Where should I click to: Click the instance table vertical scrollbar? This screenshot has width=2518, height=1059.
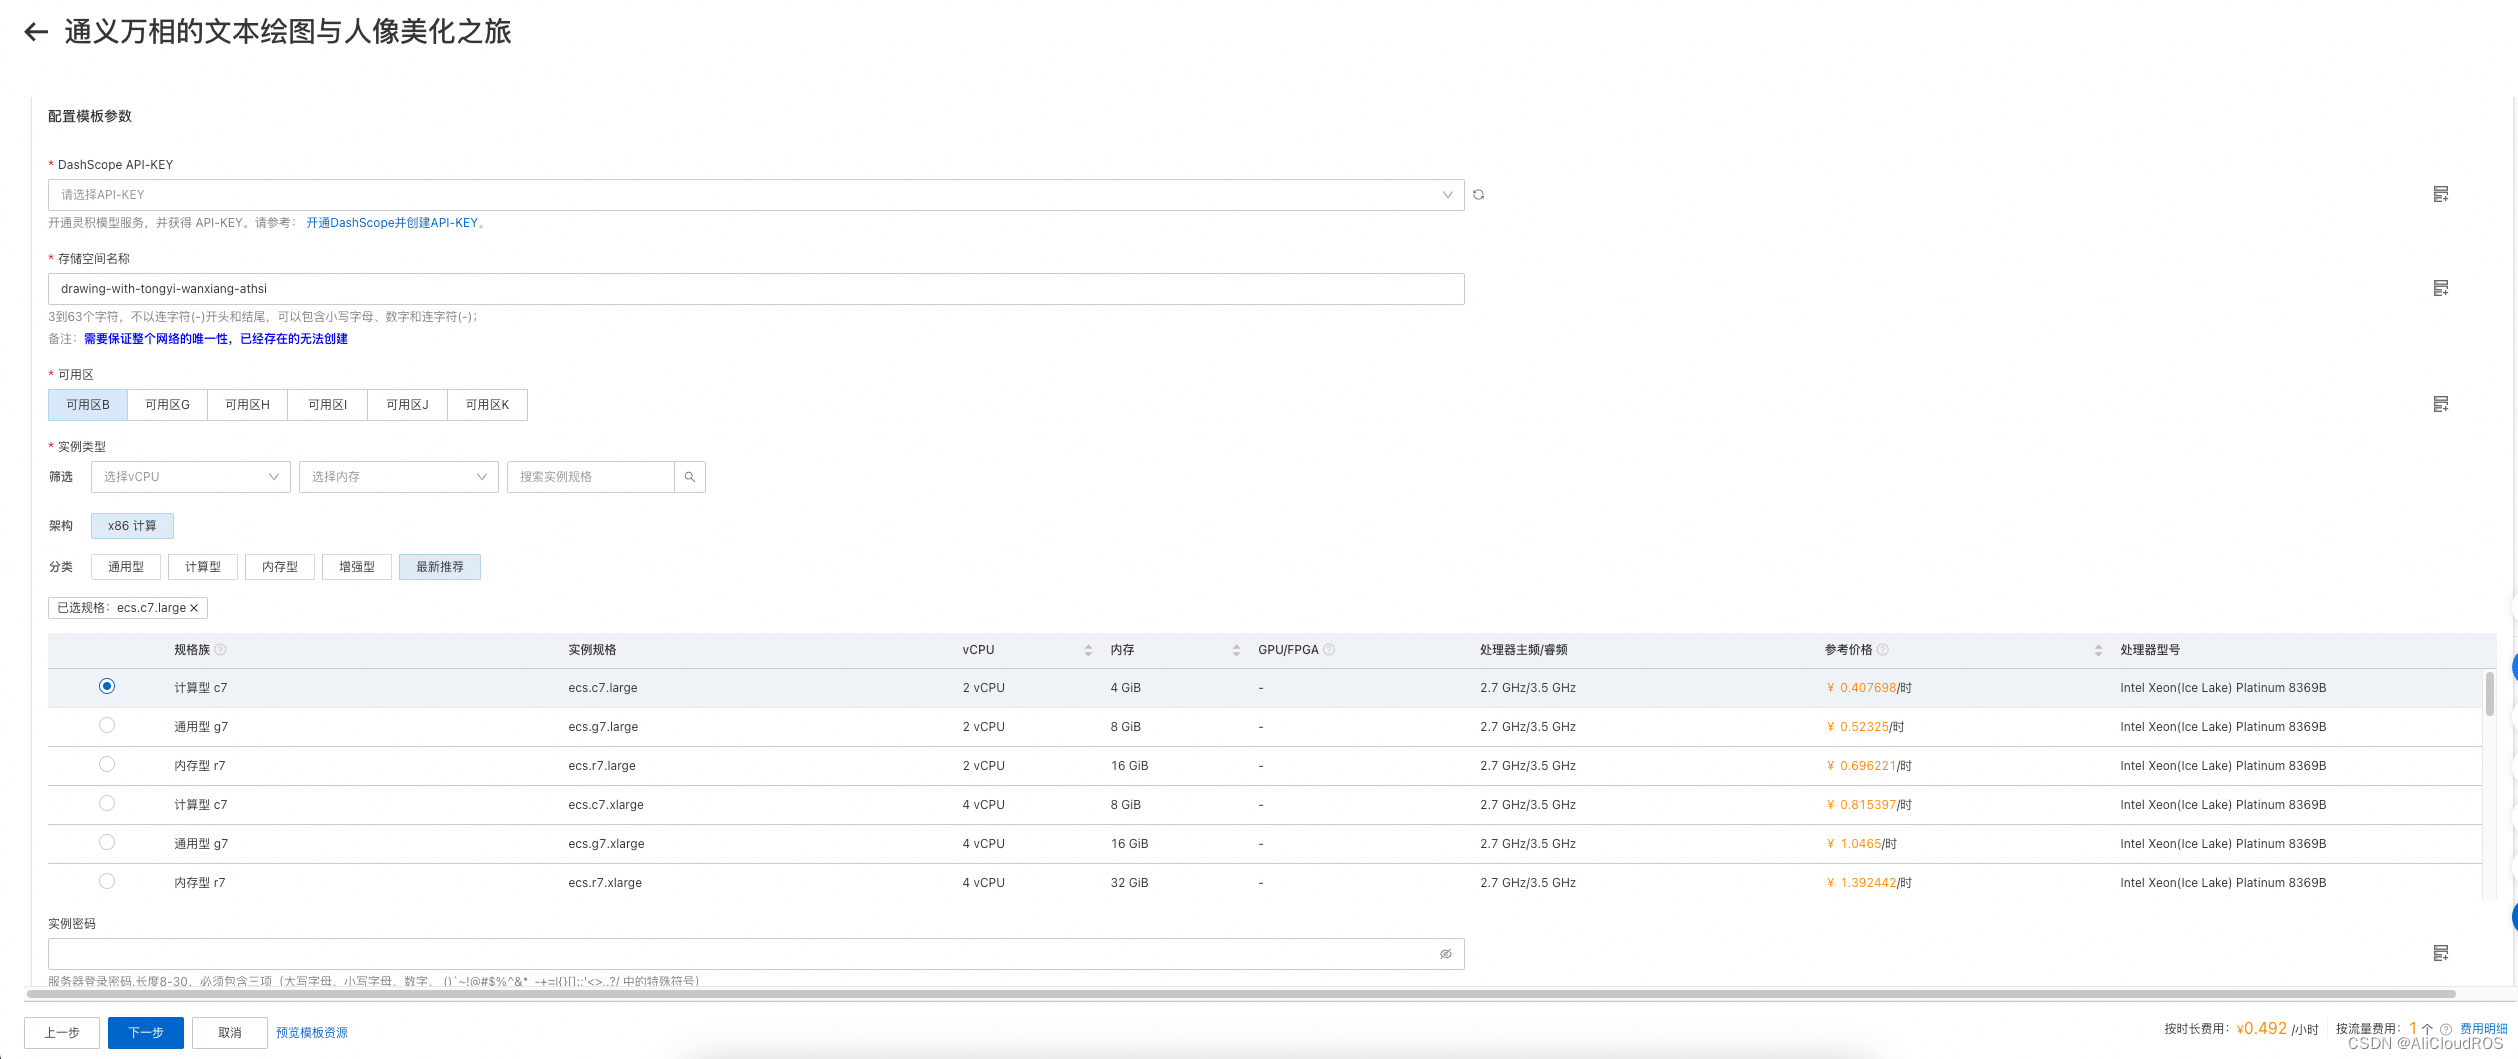2489,693
